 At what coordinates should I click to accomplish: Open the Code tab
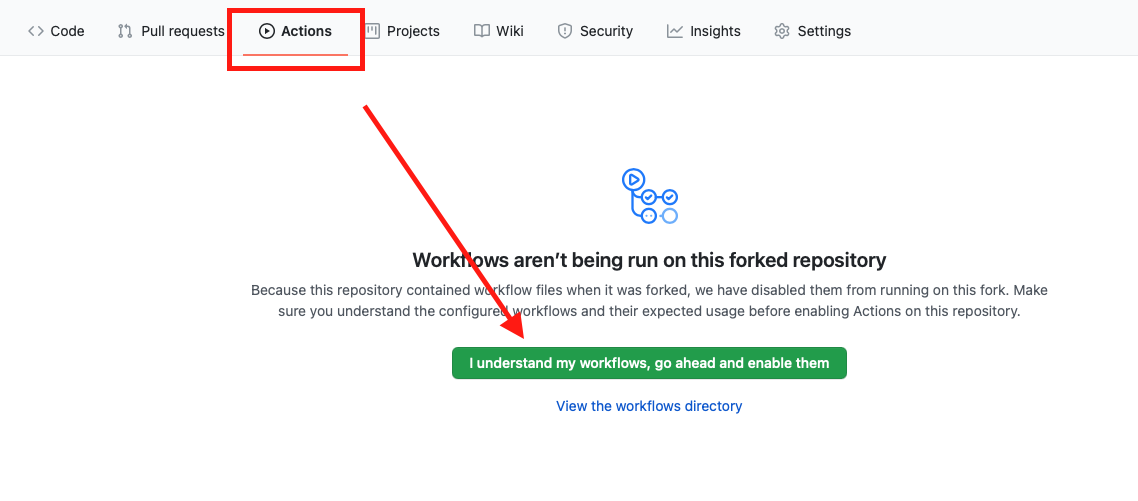pyautogui.click(x=56, y=31)
